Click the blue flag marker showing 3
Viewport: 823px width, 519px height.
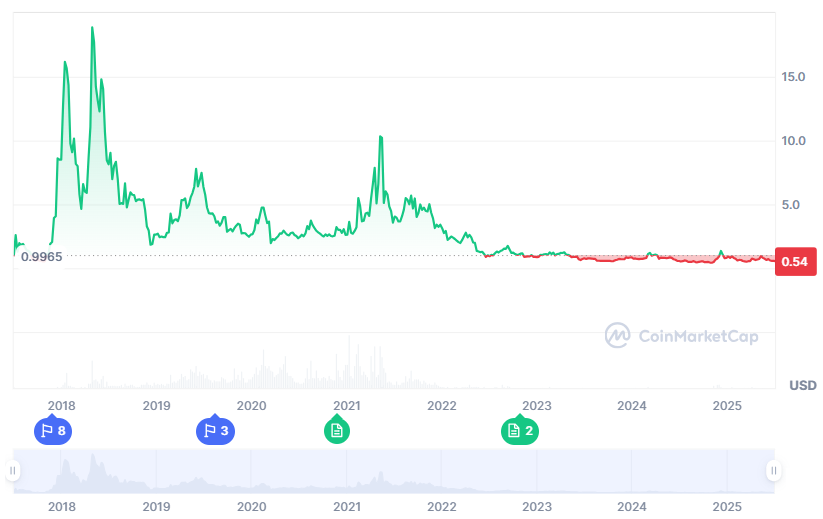tap(214, 431)
